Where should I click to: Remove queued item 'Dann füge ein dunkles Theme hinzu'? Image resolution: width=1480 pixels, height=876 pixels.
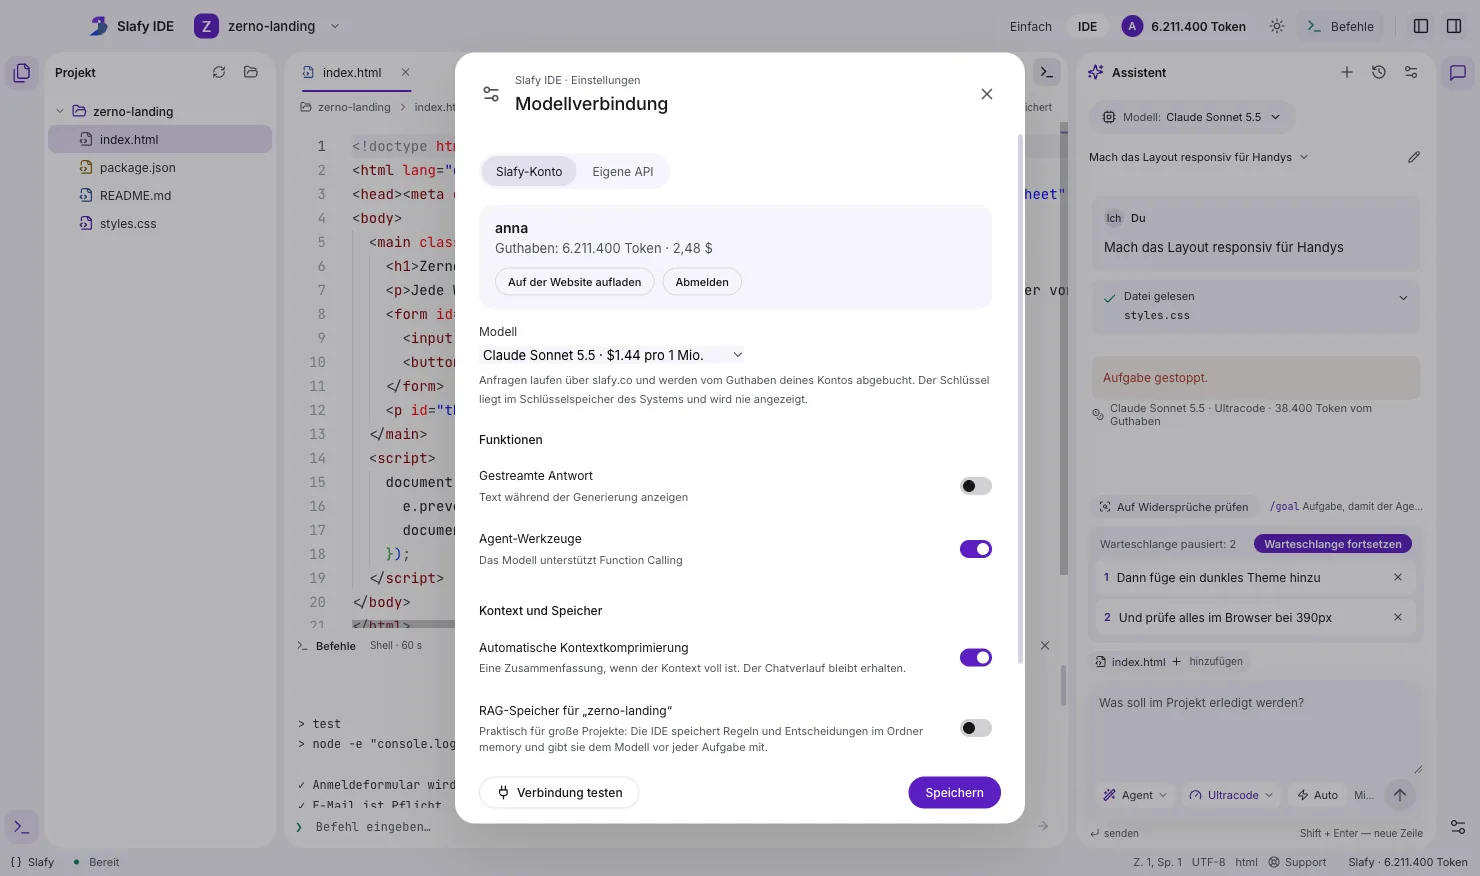point(1398,577)
